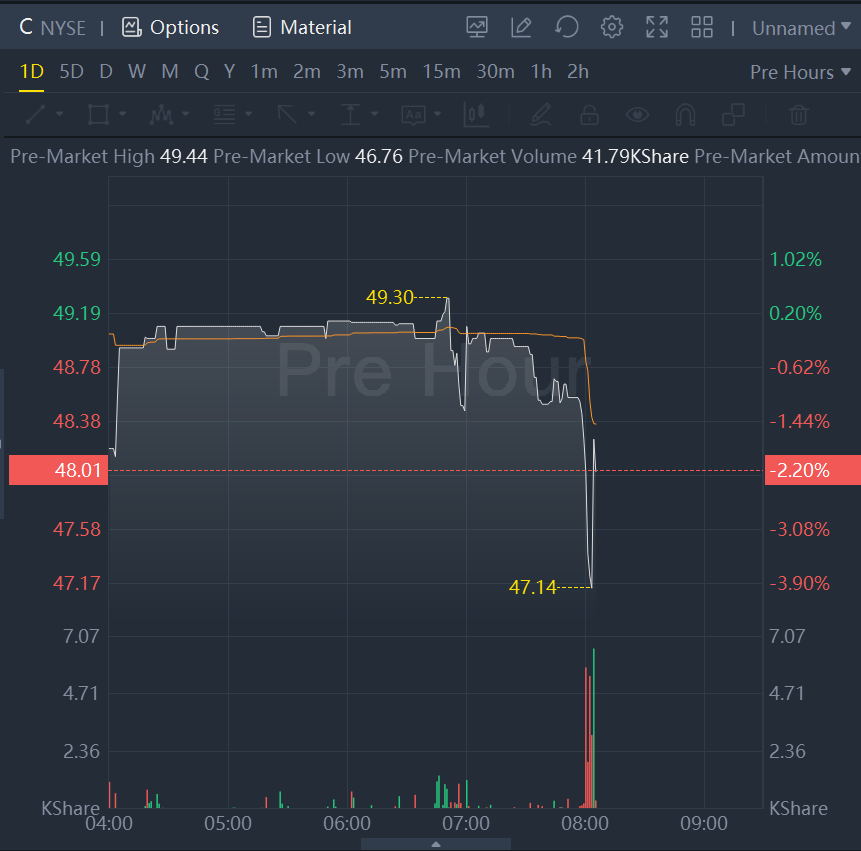Select the line drawing tool
Screen dimensions: 861x851
[x=35, y=115]
